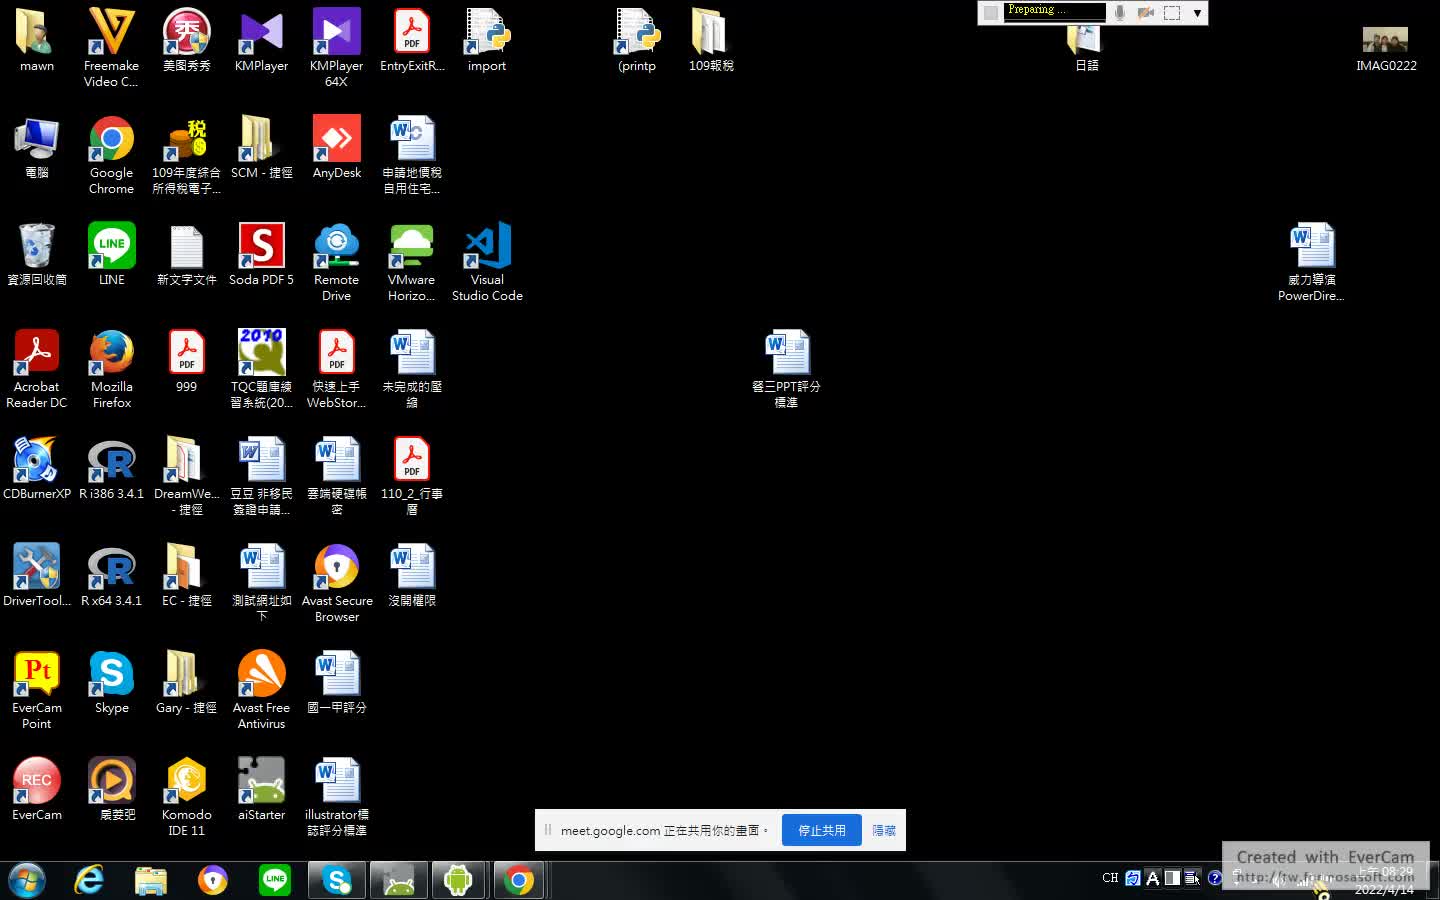The width and height of the screenshot is (1440, 900).
Task: Toggle the IME A alphanumeric mode
Action: (1153, 878)
